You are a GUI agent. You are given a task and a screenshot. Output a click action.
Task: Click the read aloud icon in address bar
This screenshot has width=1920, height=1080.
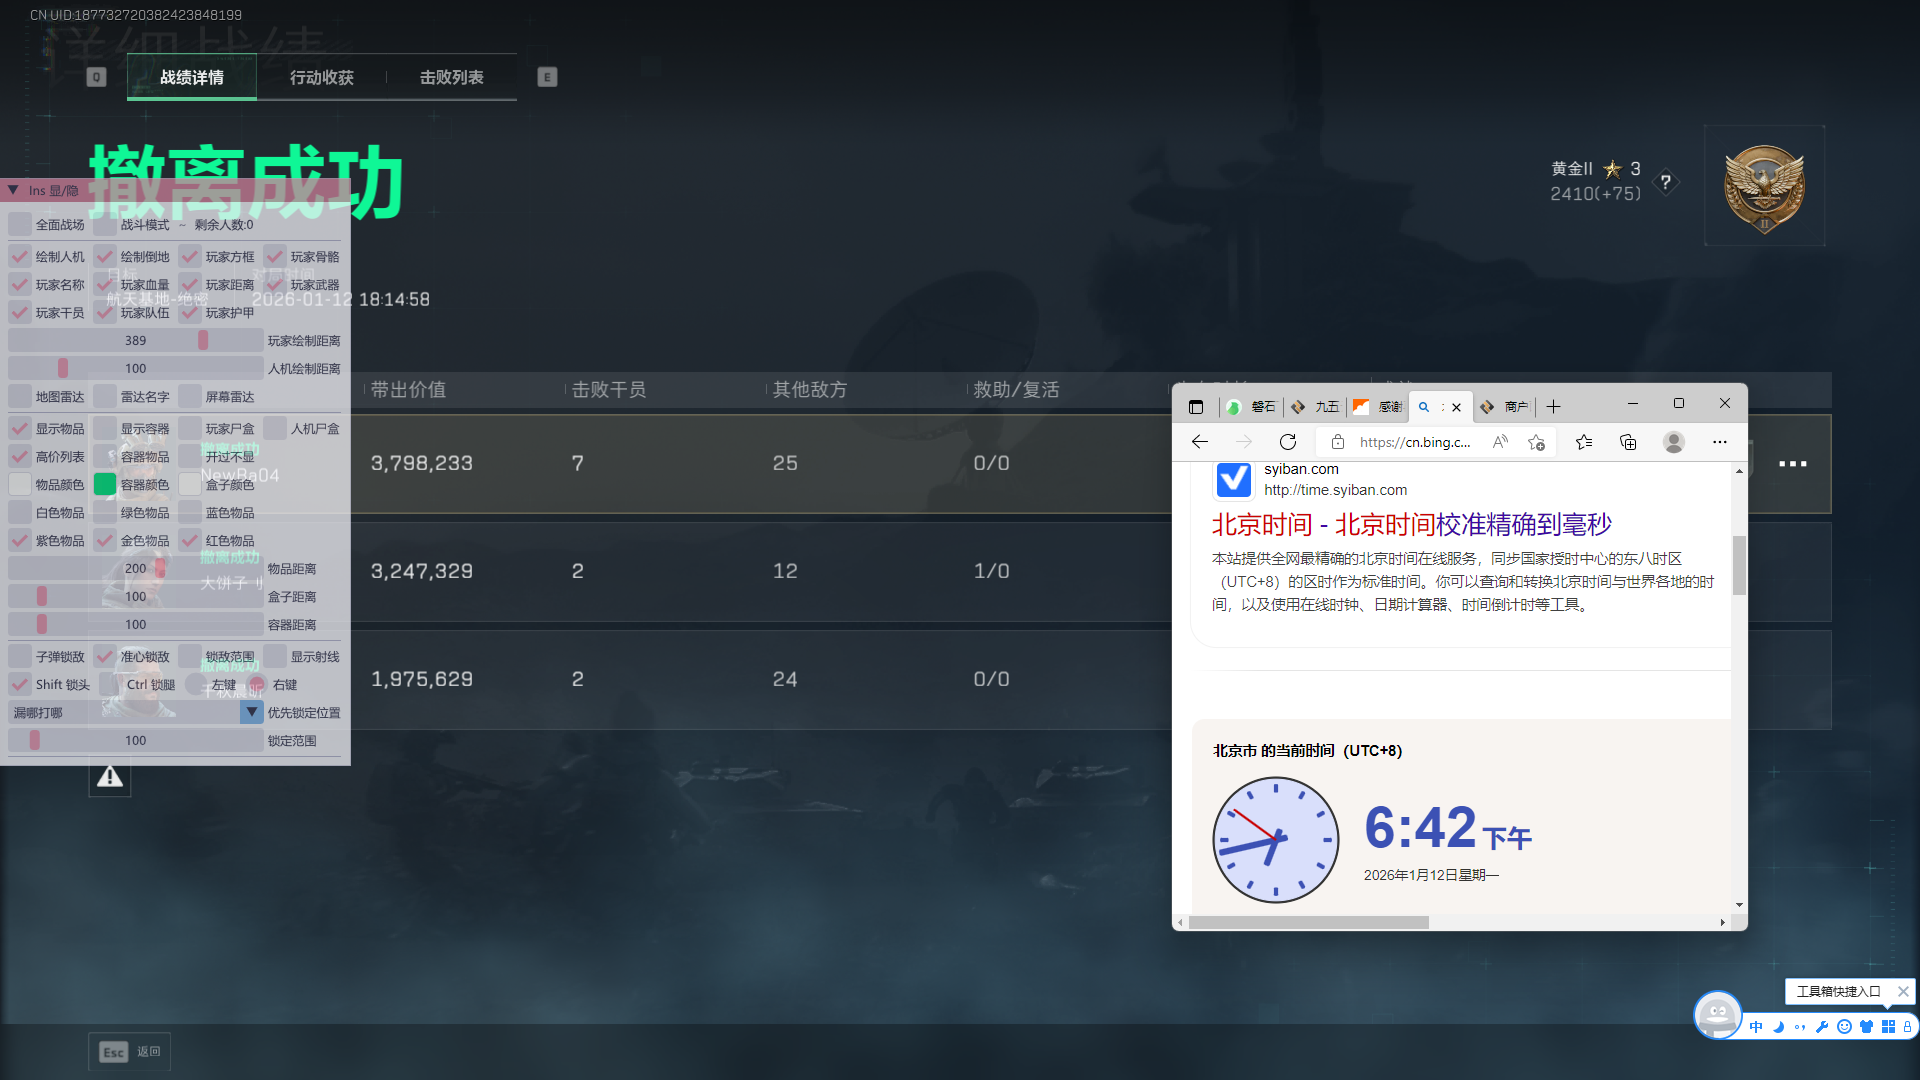click(1500, 442)
